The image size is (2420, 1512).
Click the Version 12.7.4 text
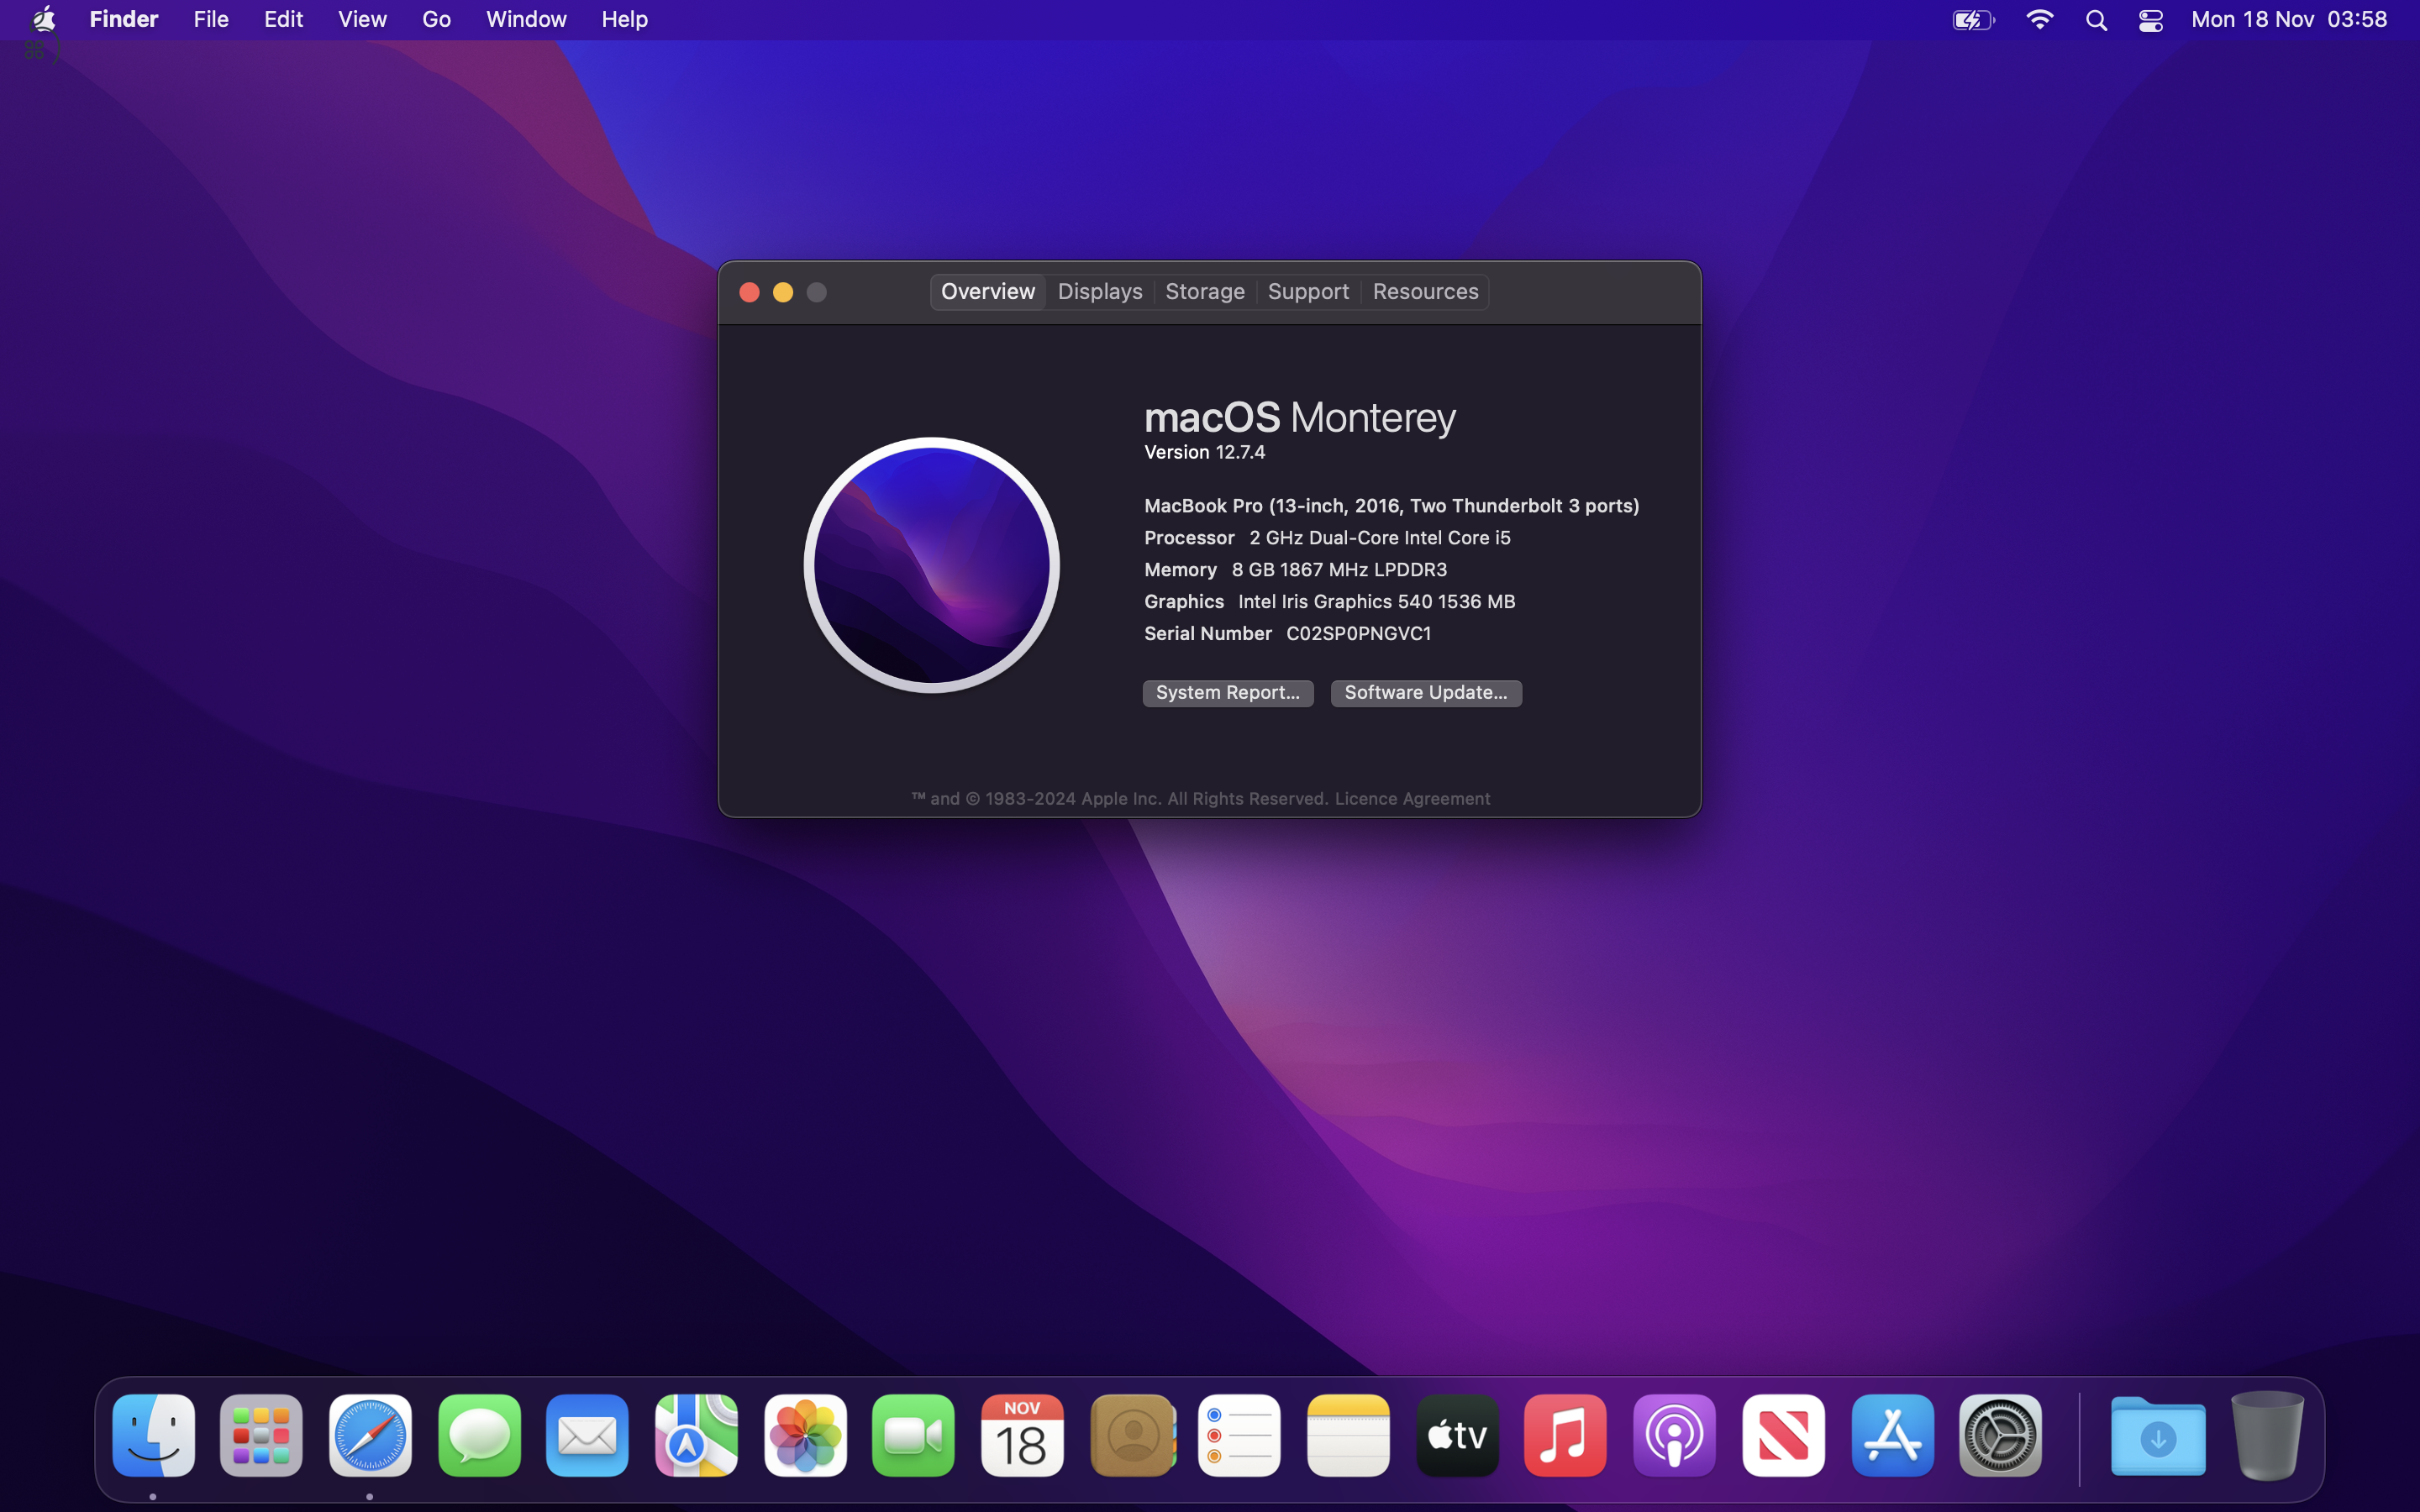(x=1205, y=452)
